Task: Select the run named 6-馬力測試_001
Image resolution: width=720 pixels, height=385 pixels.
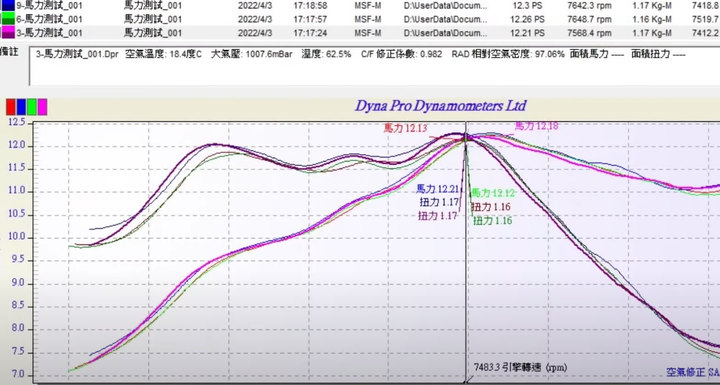Action: tap(49, 19)
